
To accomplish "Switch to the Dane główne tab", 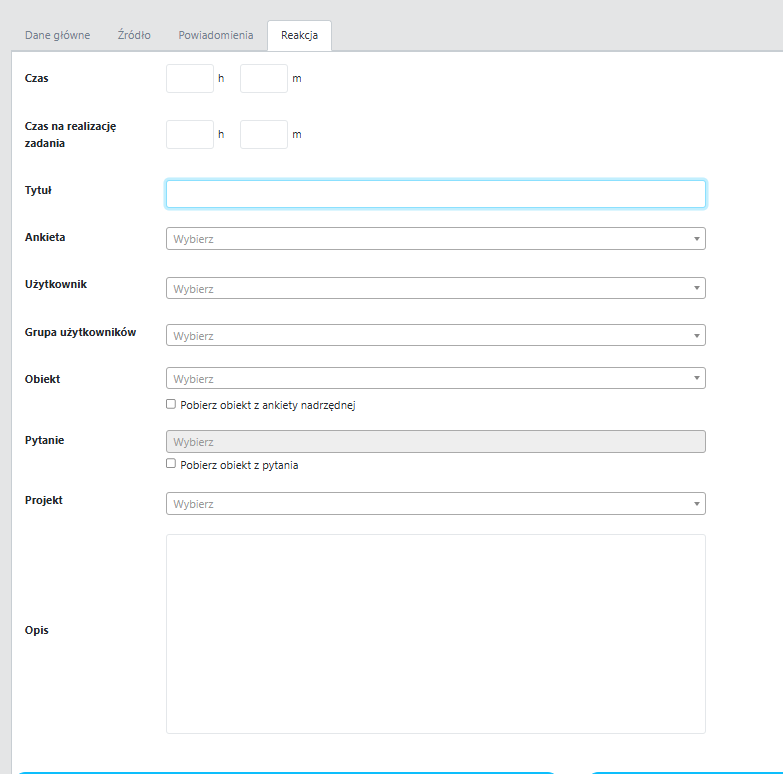I will (57, 35).
